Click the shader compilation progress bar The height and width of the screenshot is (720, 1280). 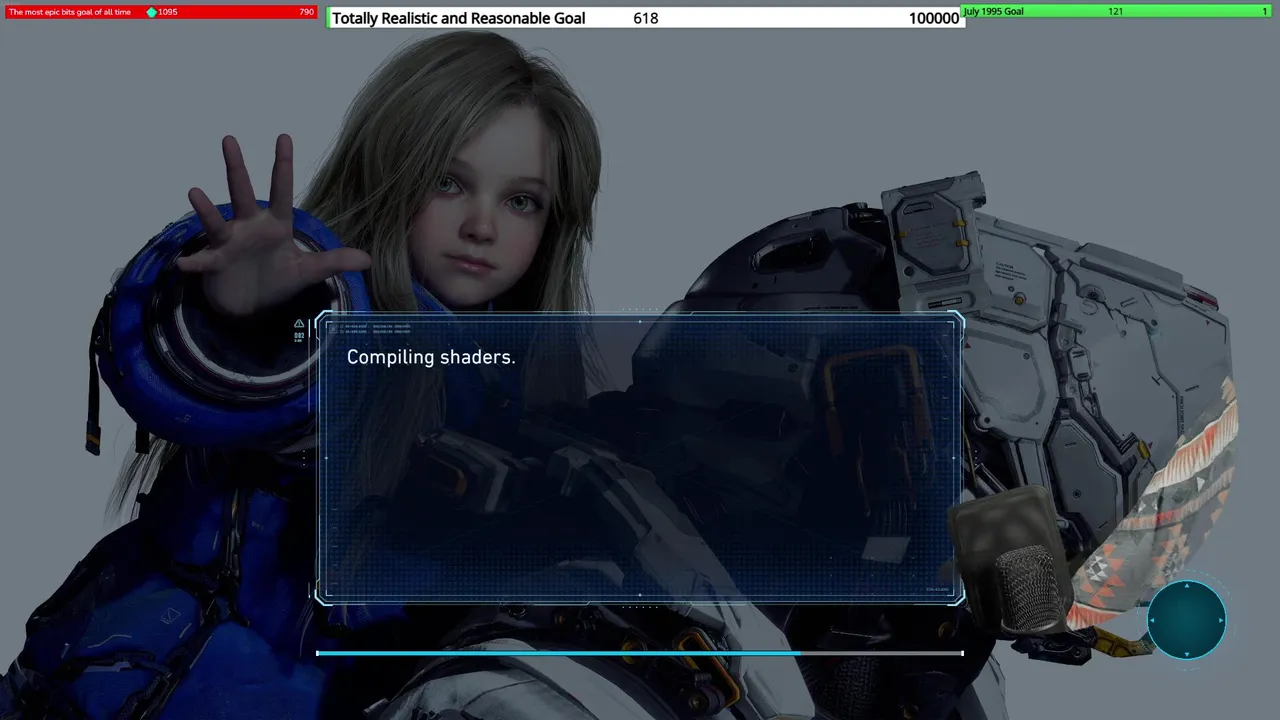[640, 653]
